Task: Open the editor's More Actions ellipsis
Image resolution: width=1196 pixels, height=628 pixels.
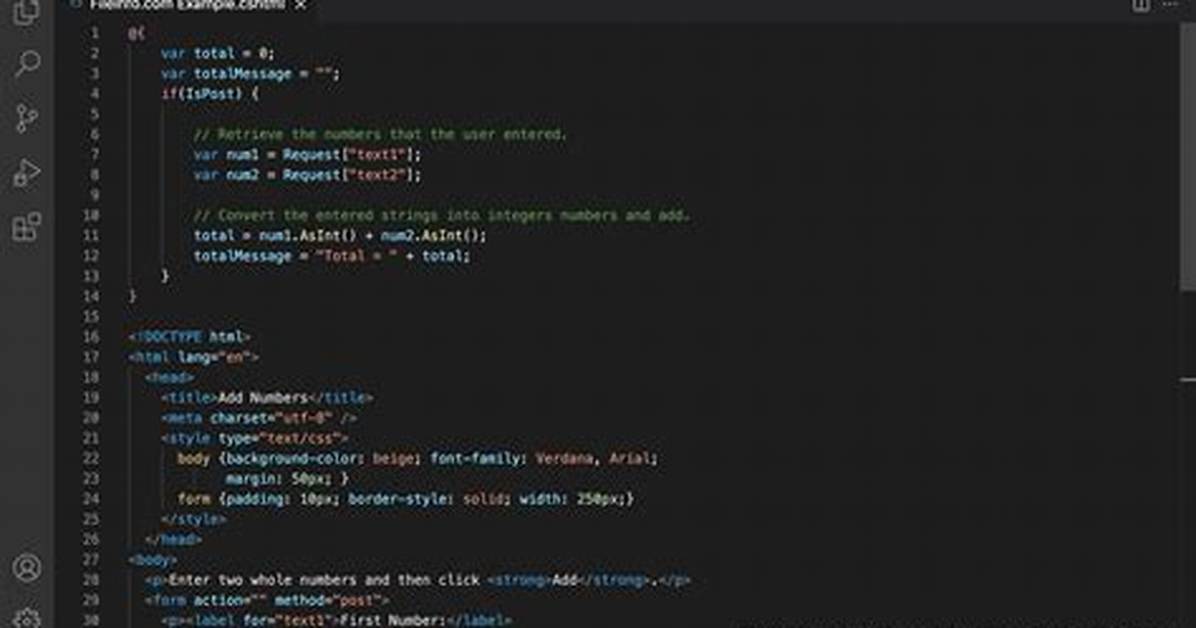Action: (x=1170, y=5)
